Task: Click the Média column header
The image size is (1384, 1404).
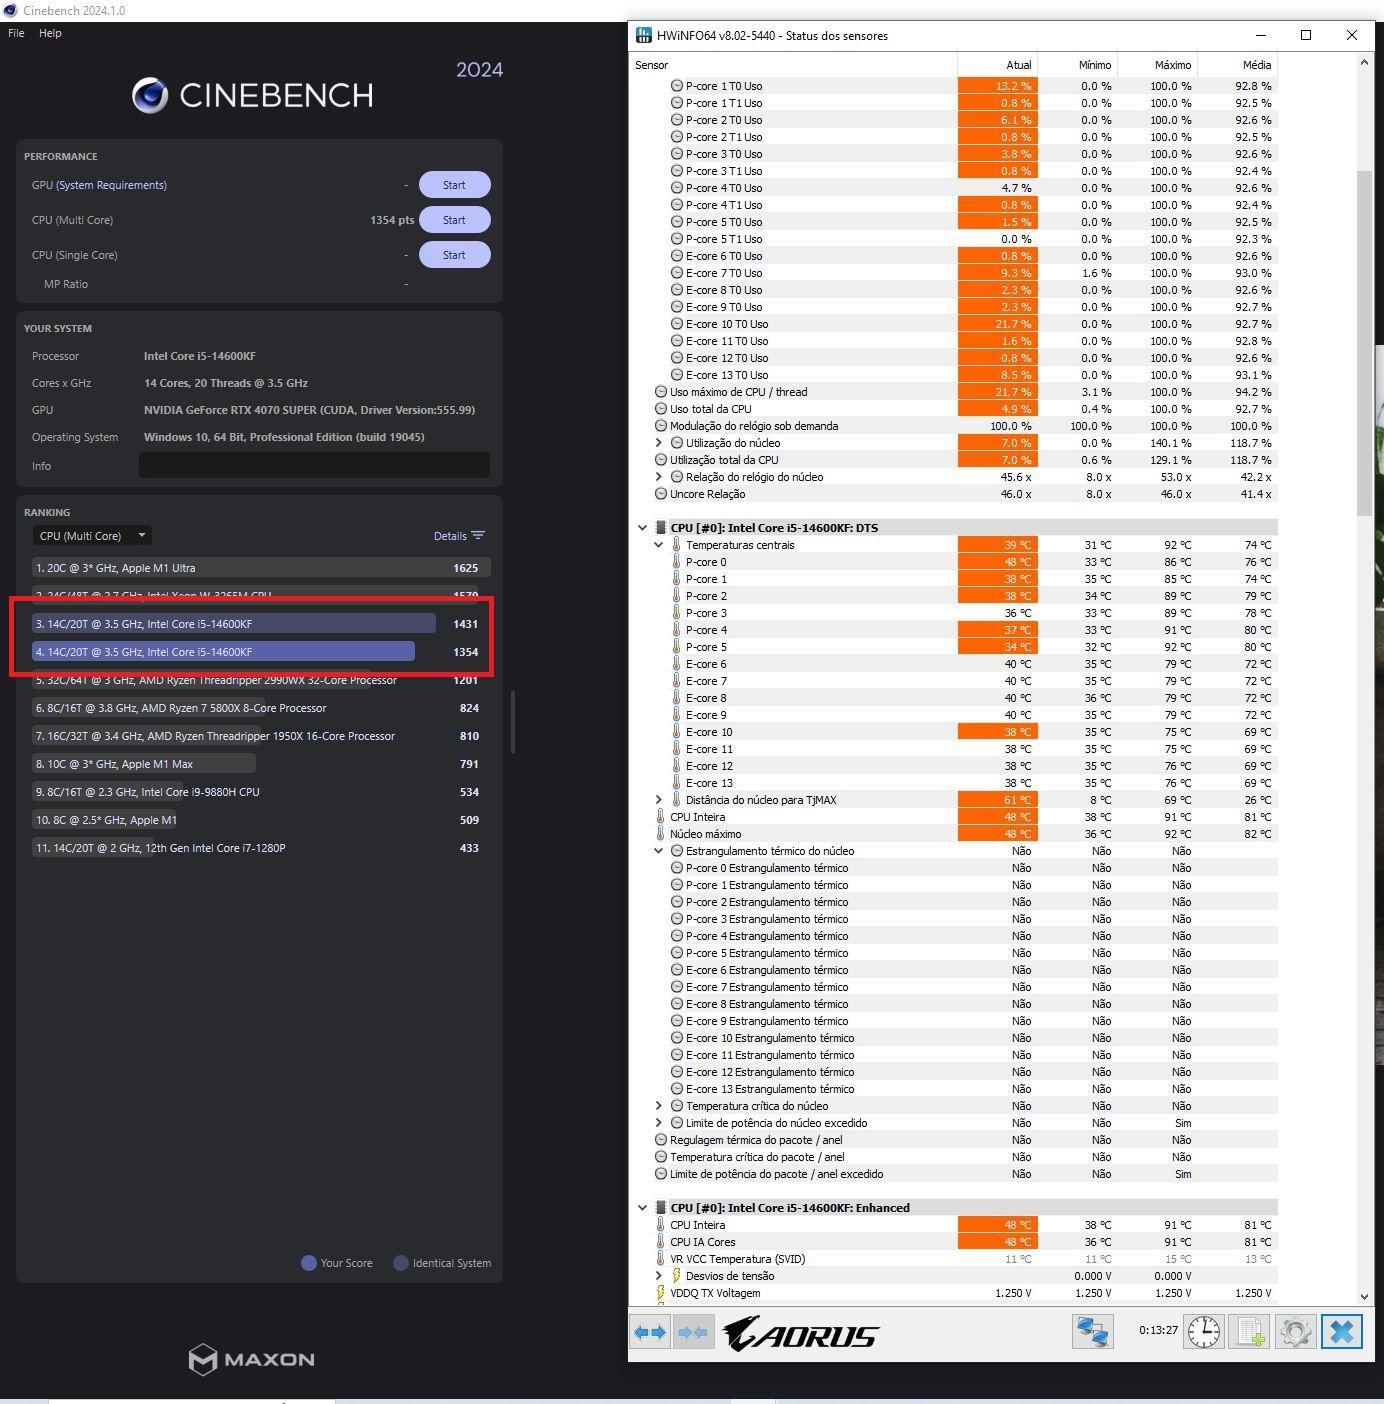Action: tap(1238, 65)
